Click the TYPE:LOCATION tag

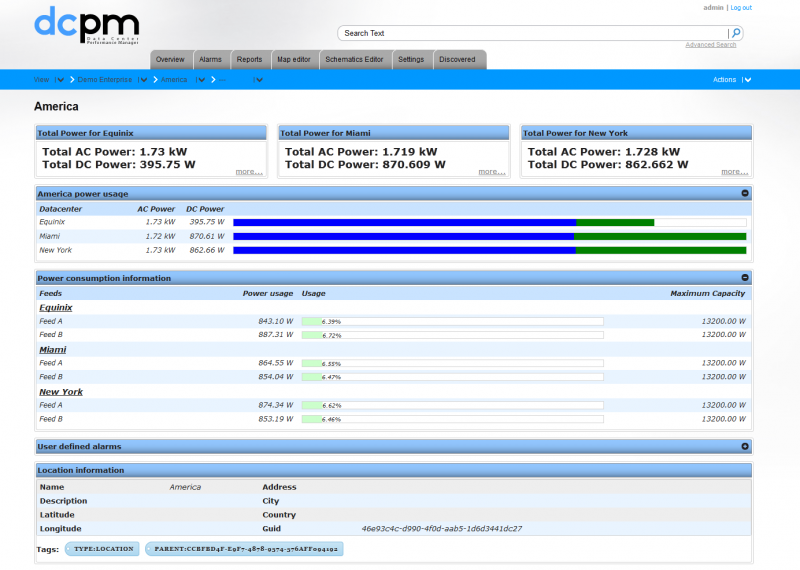(x=102, y=549)
